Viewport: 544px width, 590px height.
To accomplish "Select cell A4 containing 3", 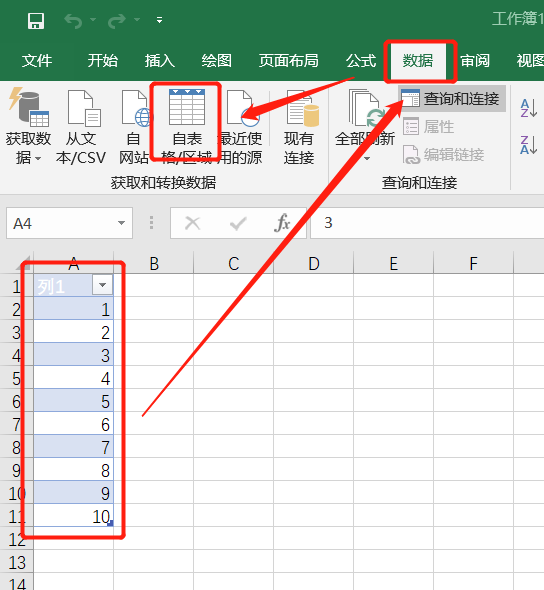I will point(74,354).
